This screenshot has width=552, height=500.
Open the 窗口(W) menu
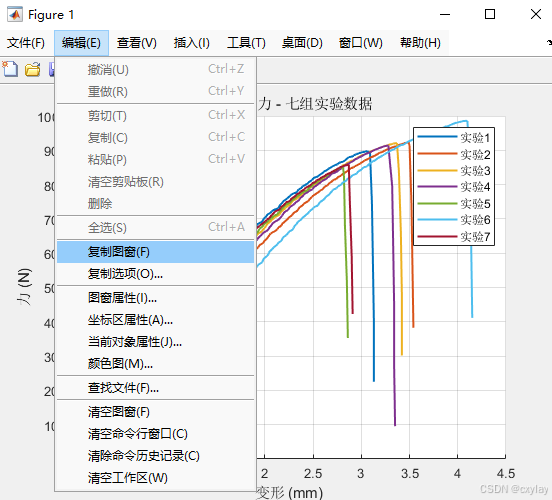[360, 43]
